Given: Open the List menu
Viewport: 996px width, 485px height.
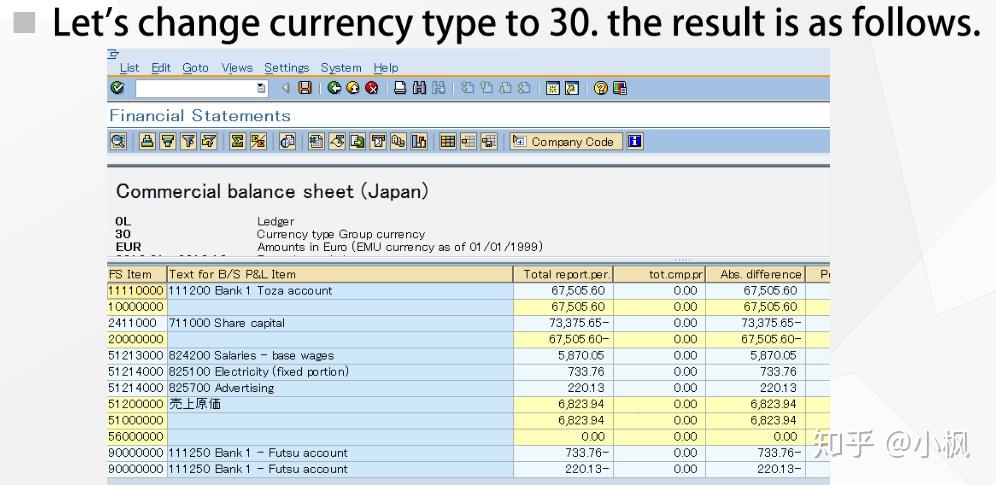Looking at the screenshot, I should [130, 67].
